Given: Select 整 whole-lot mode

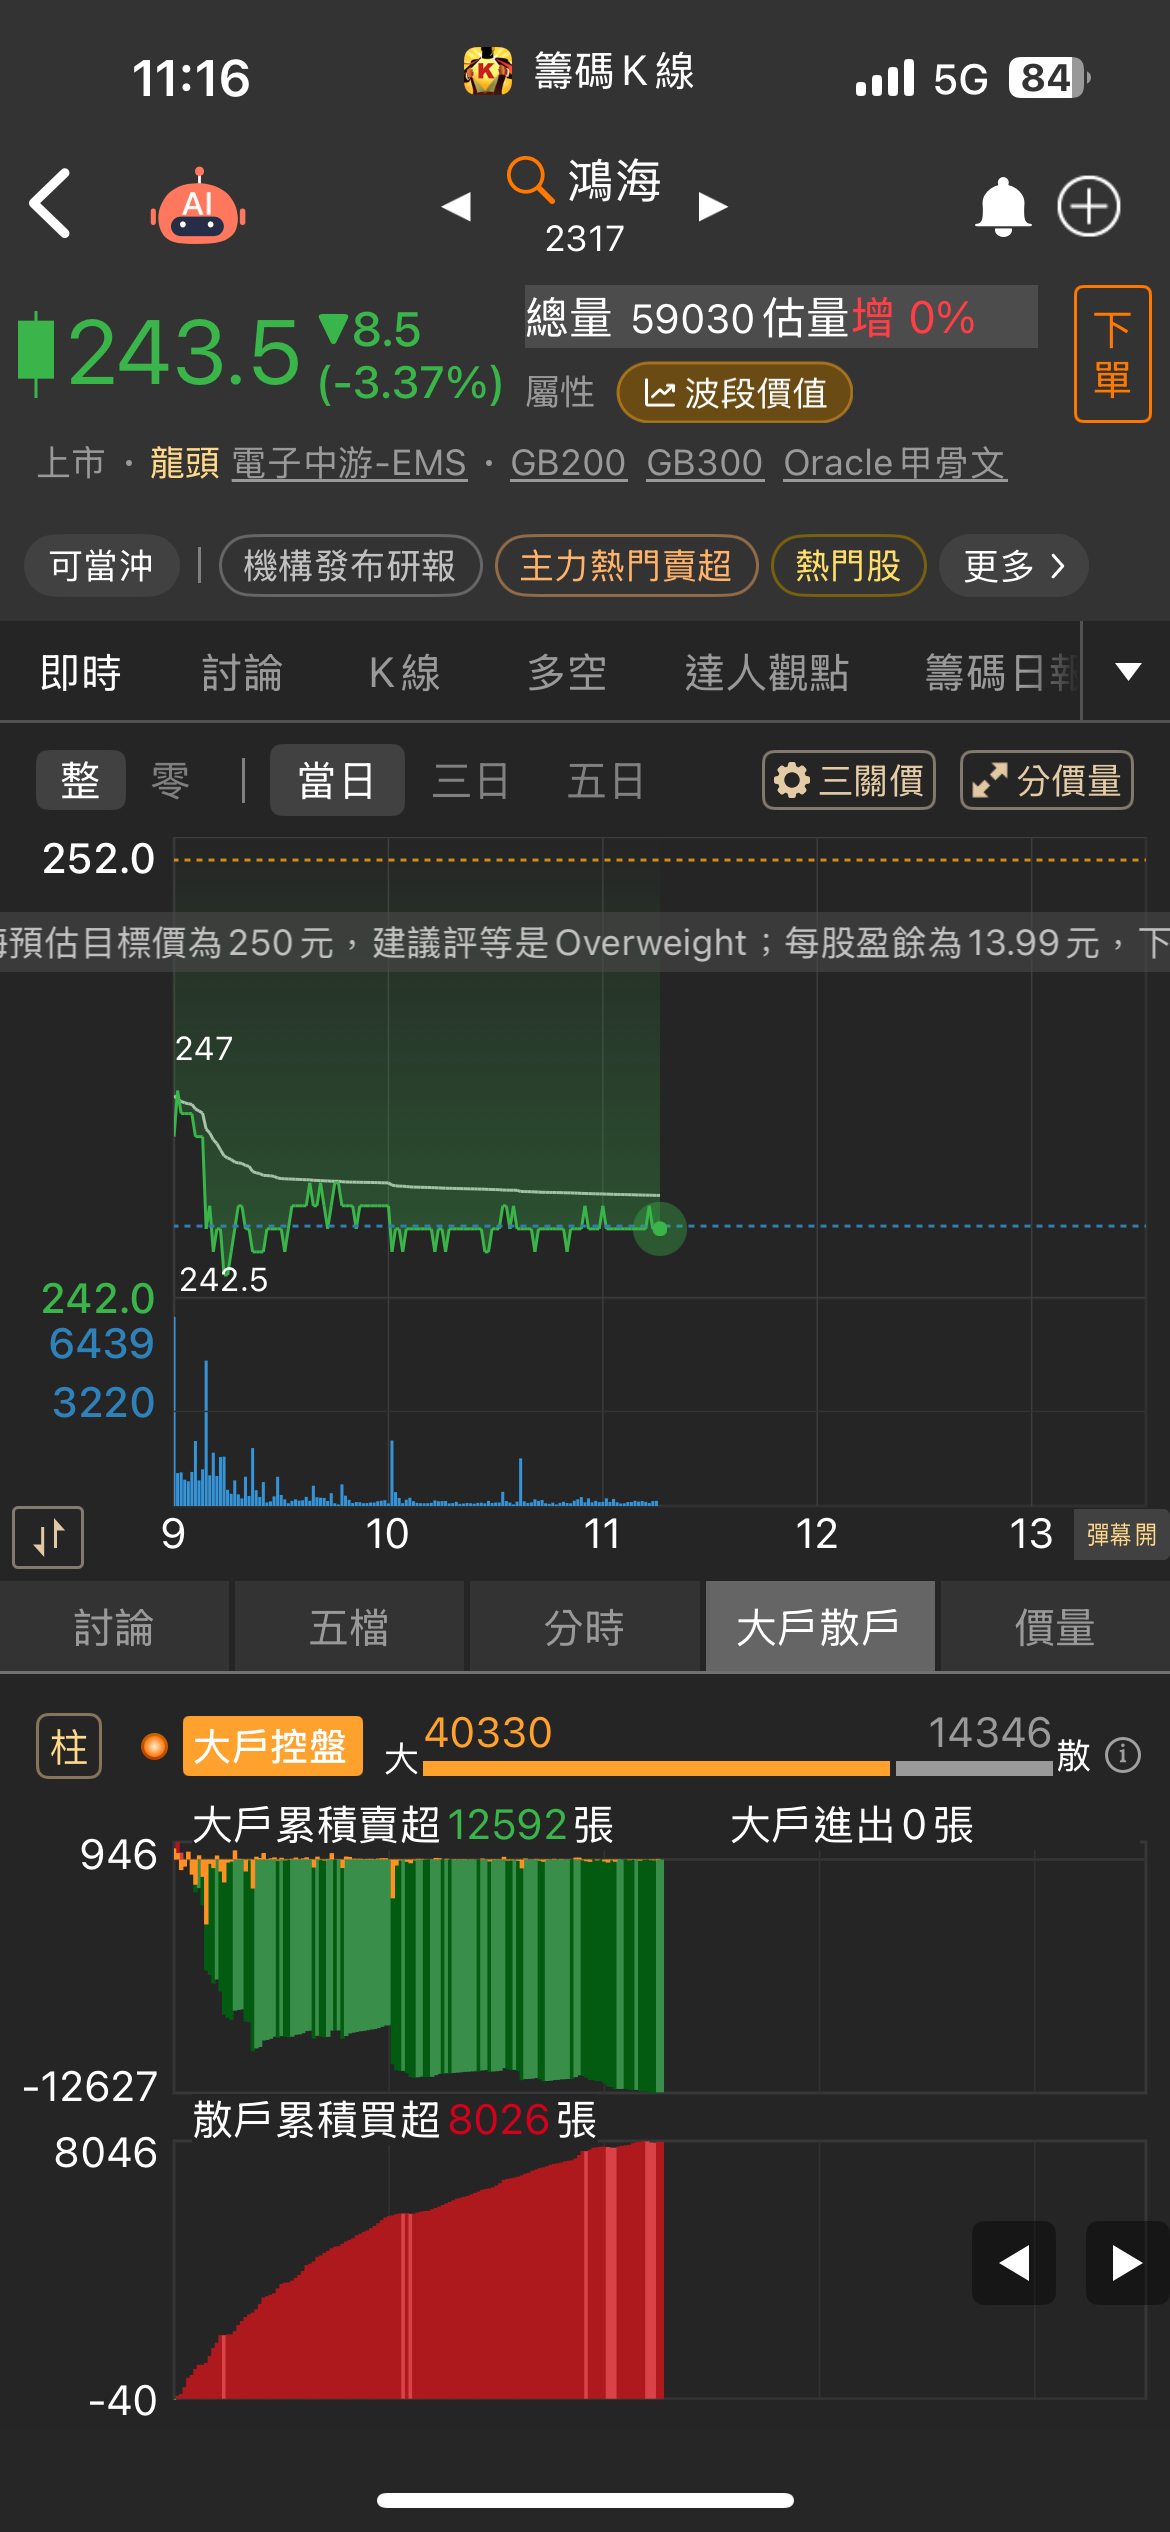Looking at the screenshot, I should pos(81,780).
